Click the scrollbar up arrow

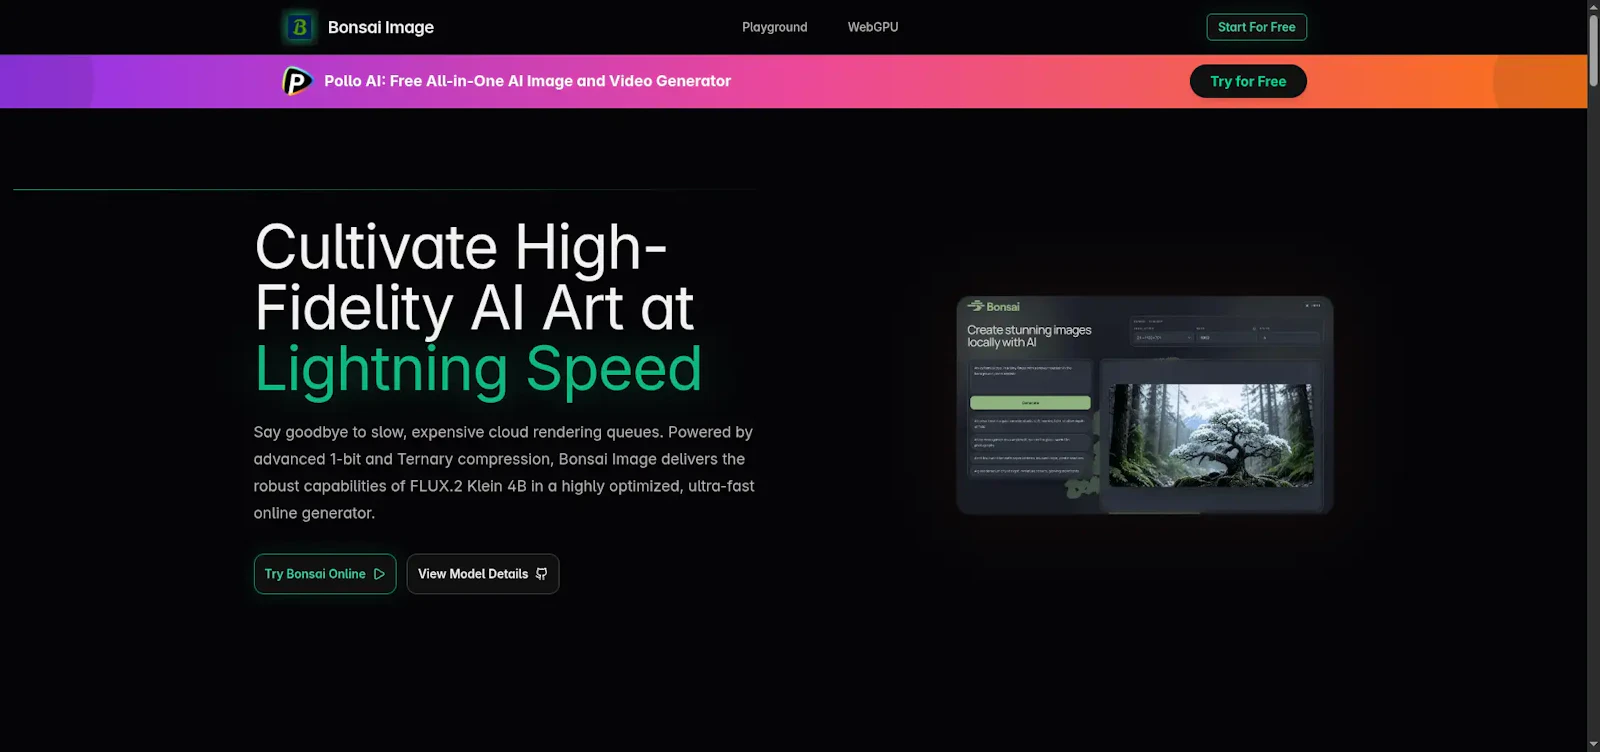(1593, 6)
